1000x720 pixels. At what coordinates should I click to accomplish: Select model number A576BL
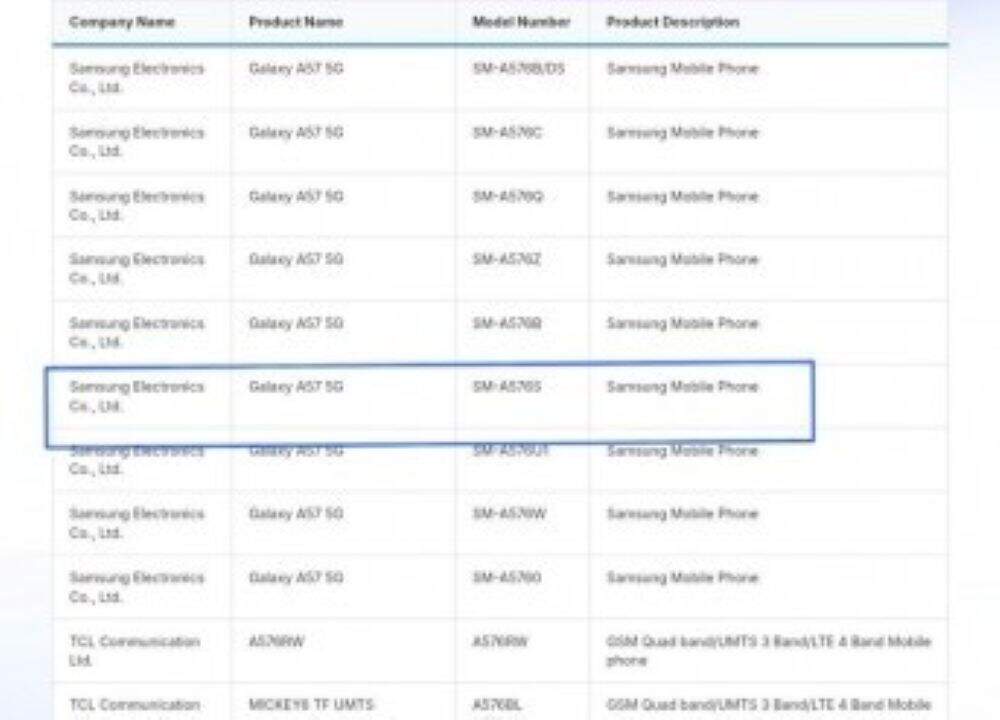(497, 705)
